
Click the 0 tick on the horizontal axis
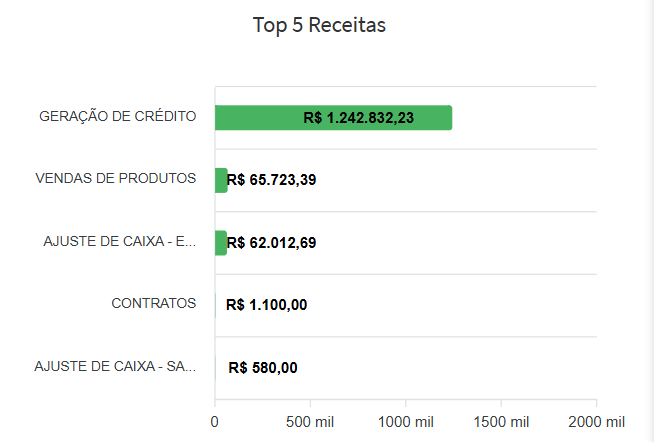pos(215,421)
